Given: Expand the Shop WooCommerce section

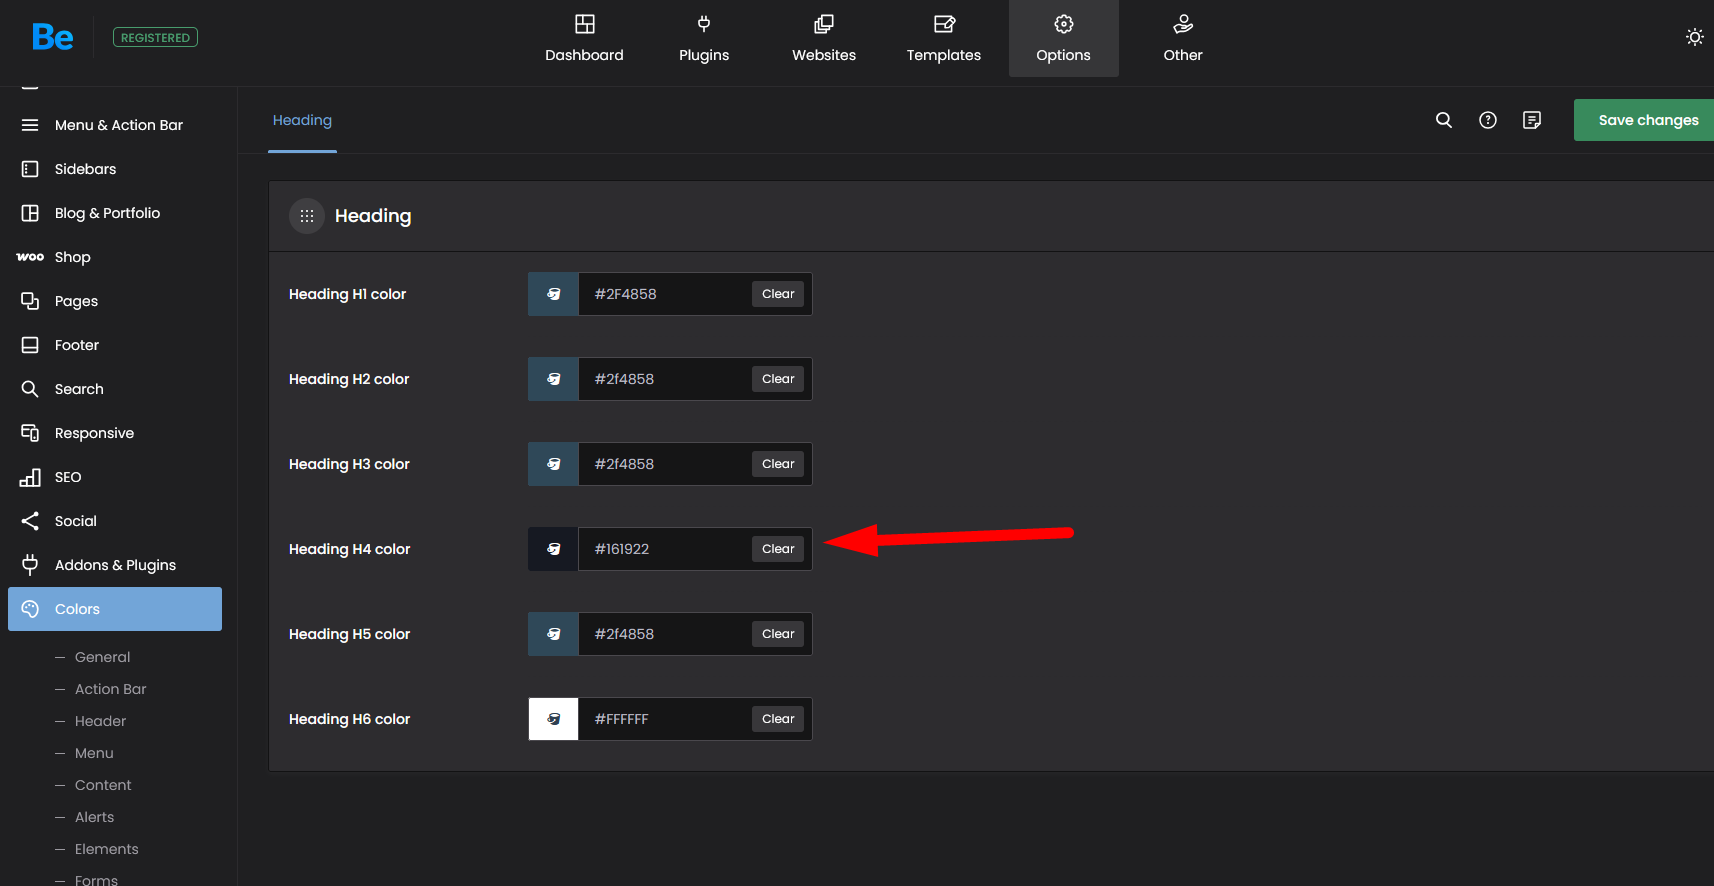Looking at the screenshot, I should (72, 257).
